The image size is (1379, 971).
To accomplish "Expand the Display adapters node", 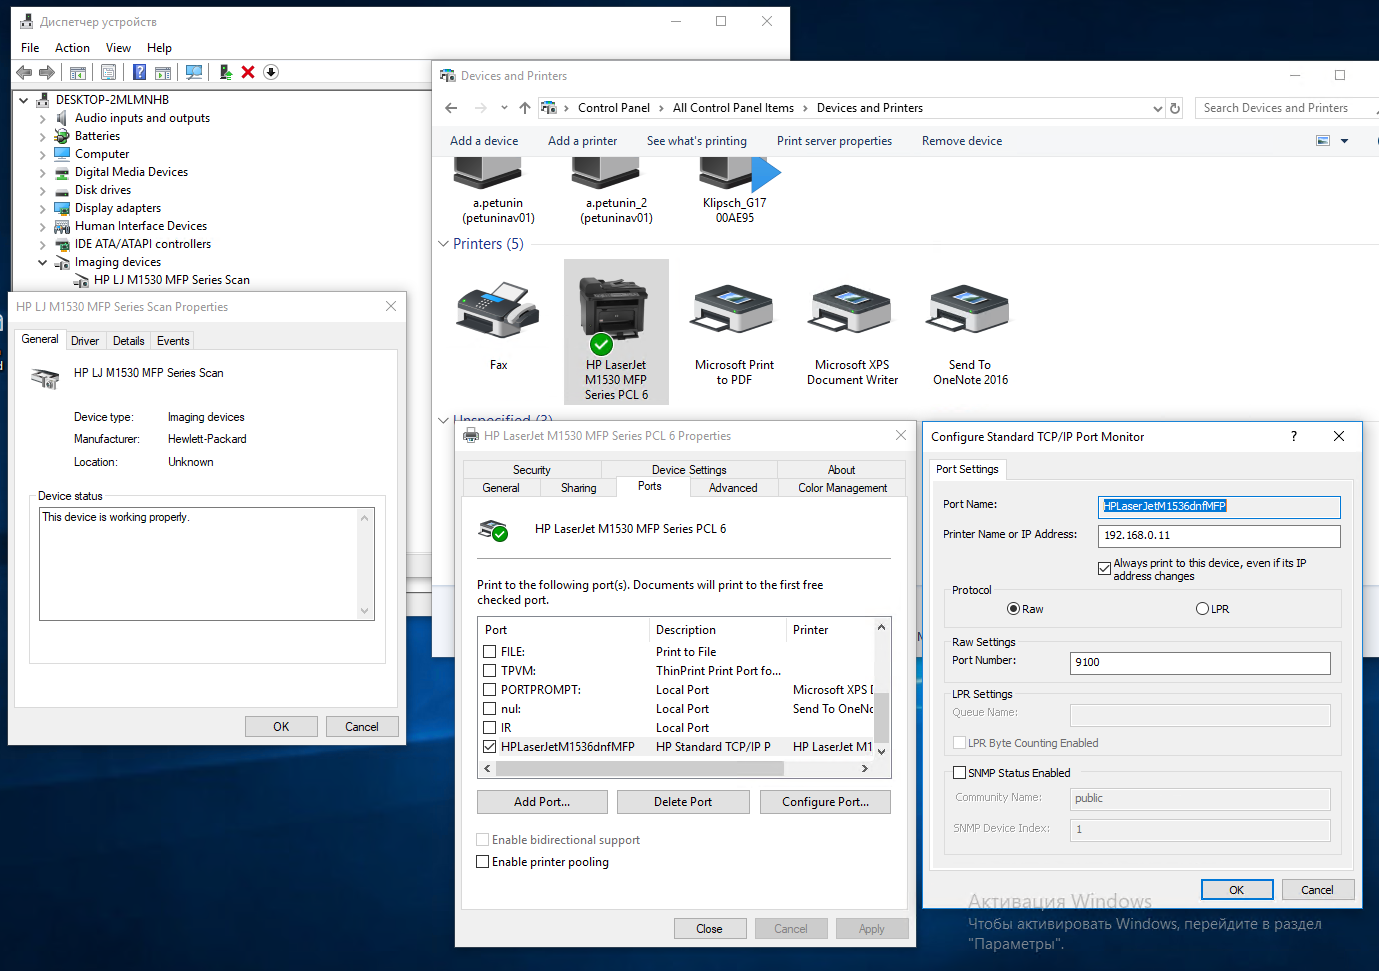I will click(43, 208).
